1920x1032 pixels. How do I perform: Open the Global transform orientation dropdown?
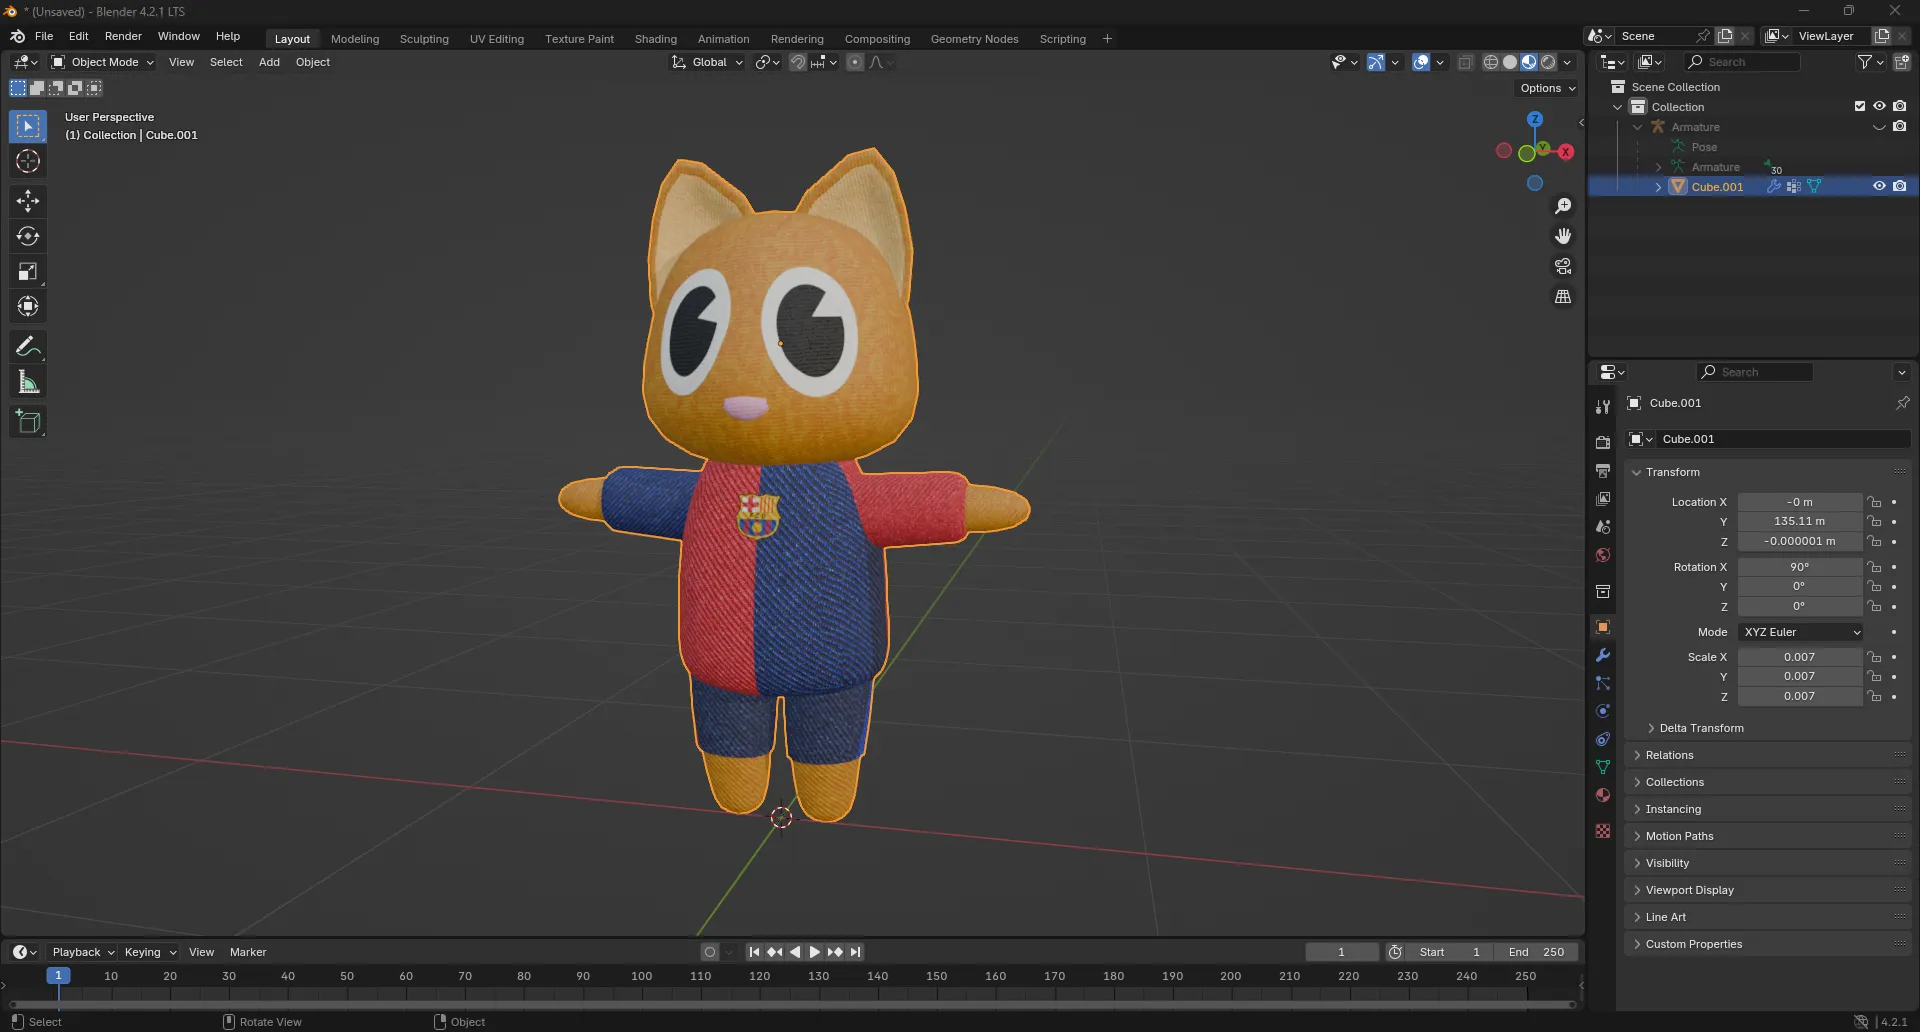coord(707,62)
